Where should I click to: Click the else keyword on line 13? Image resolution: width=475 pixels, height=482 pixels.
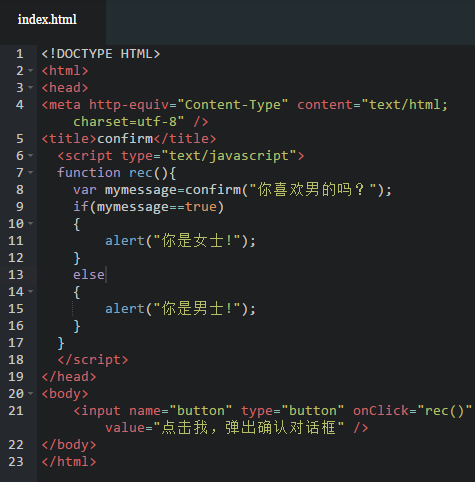[89, 275]
